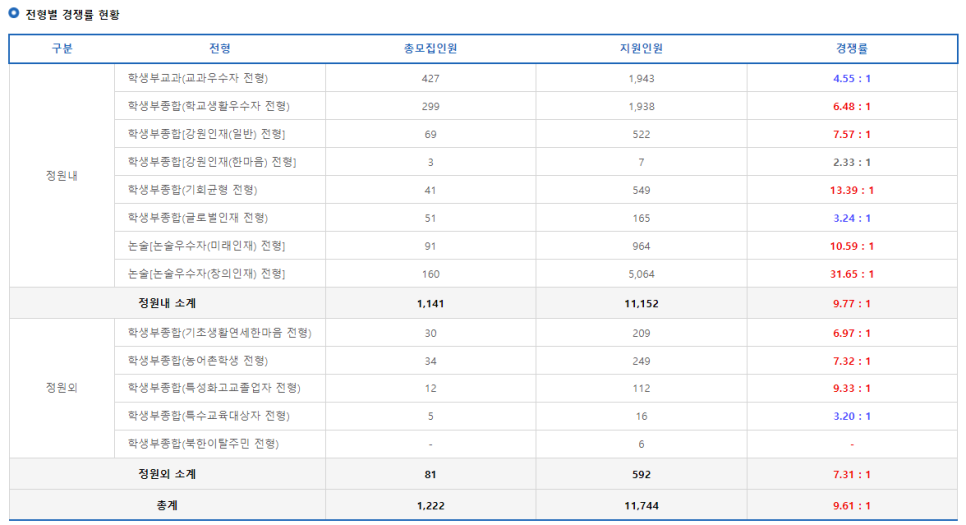Click the 4.55 : 1 ratio
Viewport: 966px width, 525px height.
pyautogui.click(x=852, y=78)
